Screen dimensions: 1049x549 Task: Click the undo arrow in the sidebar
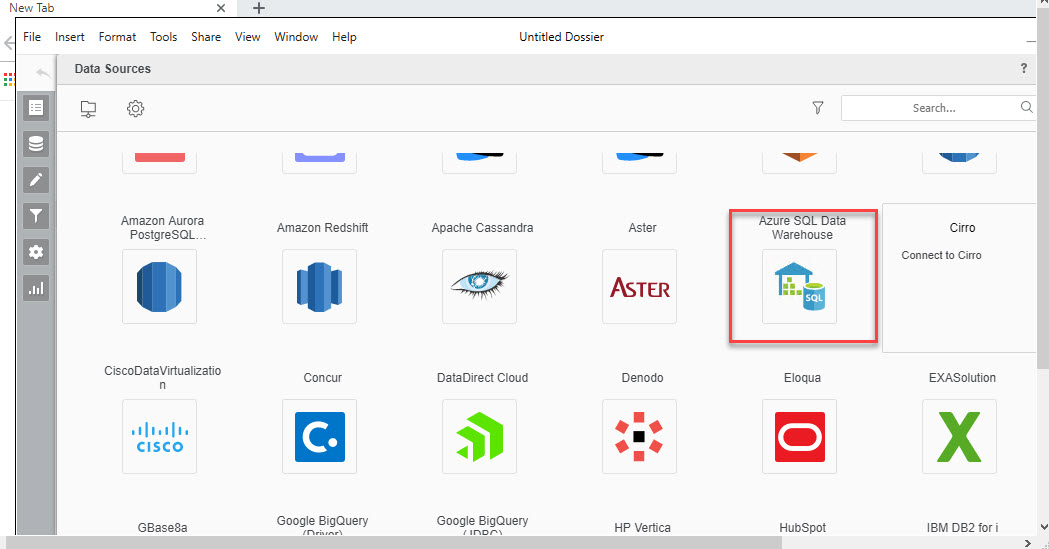[x=43, y=72]
